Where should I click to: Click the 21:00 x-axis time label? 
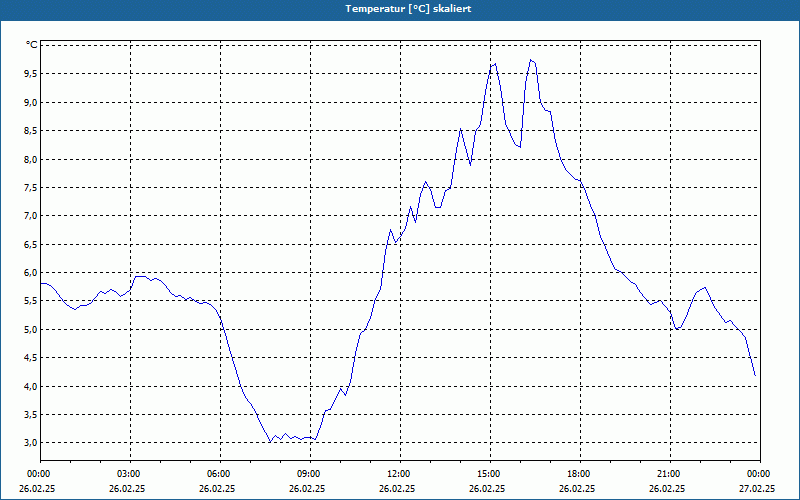tap(670, 474)
